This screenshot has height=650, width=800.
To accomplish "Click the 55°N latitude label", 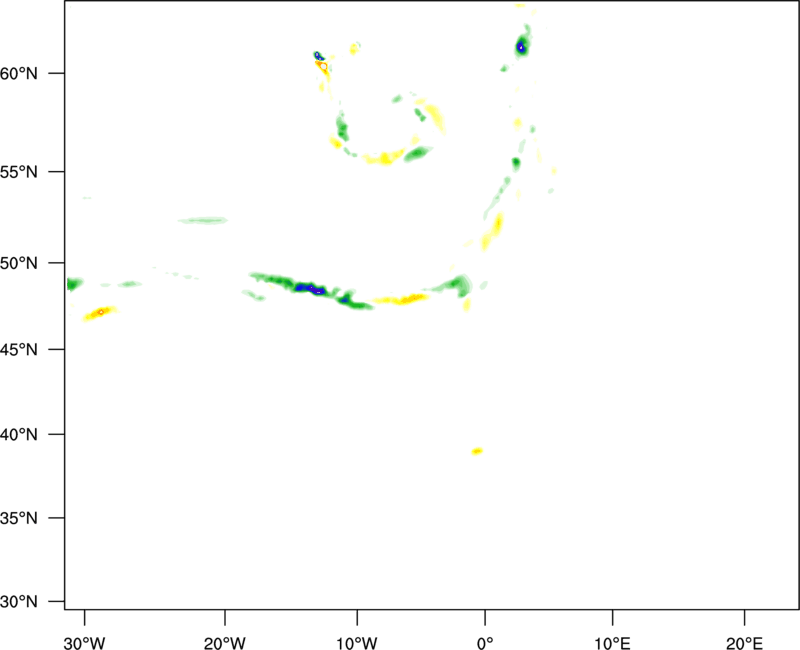I will click(x=19, y=172).
